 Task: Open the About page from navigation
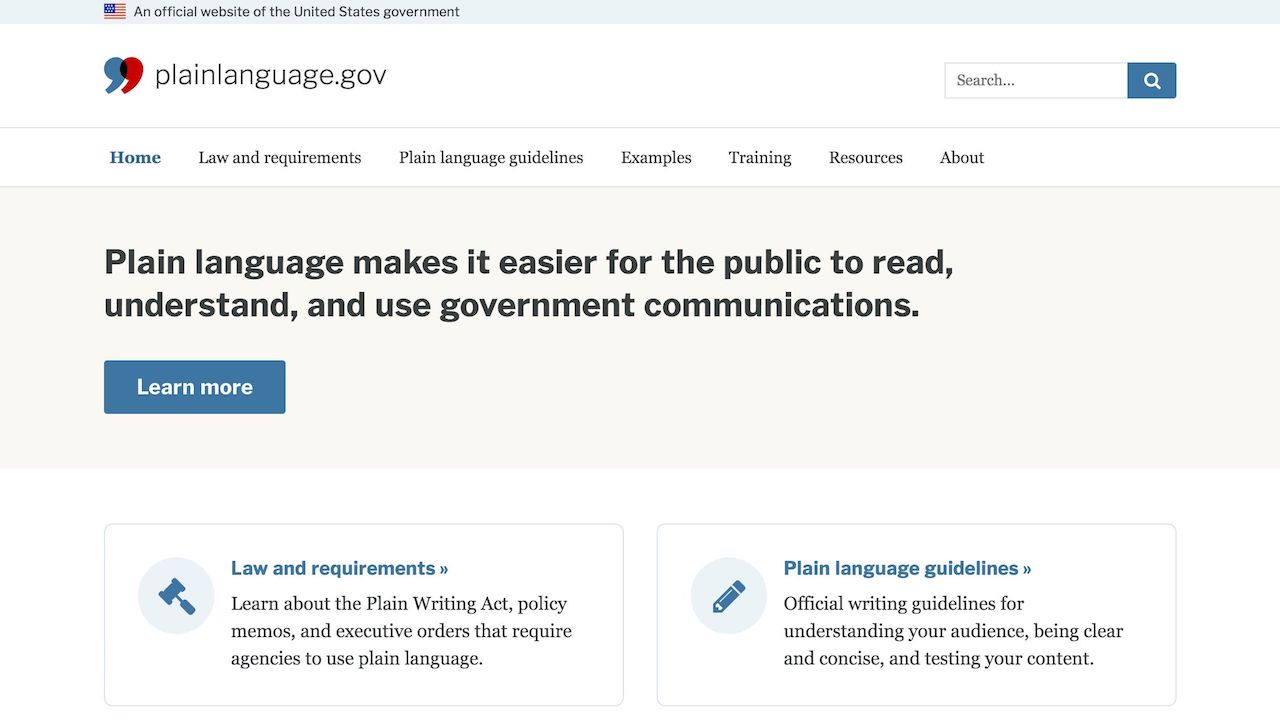point(962,158)
